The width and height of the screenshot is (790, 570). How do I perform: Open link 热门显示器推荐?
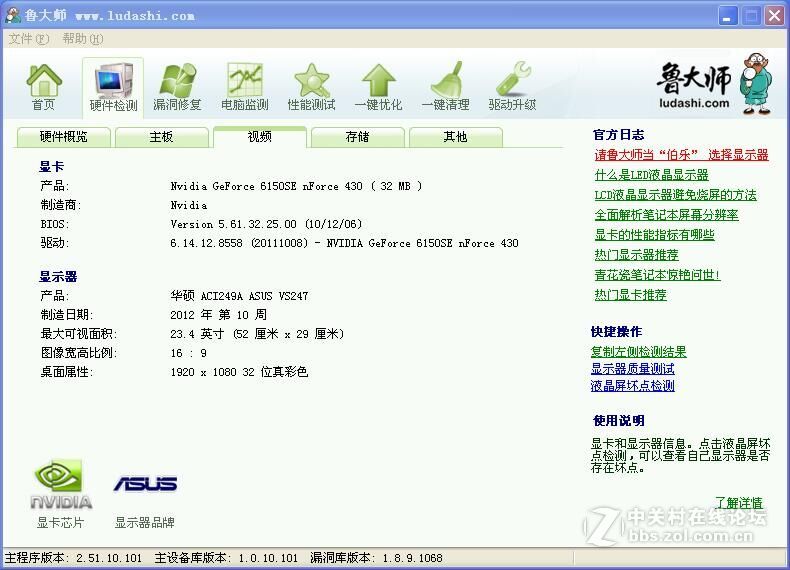[636, 255]
